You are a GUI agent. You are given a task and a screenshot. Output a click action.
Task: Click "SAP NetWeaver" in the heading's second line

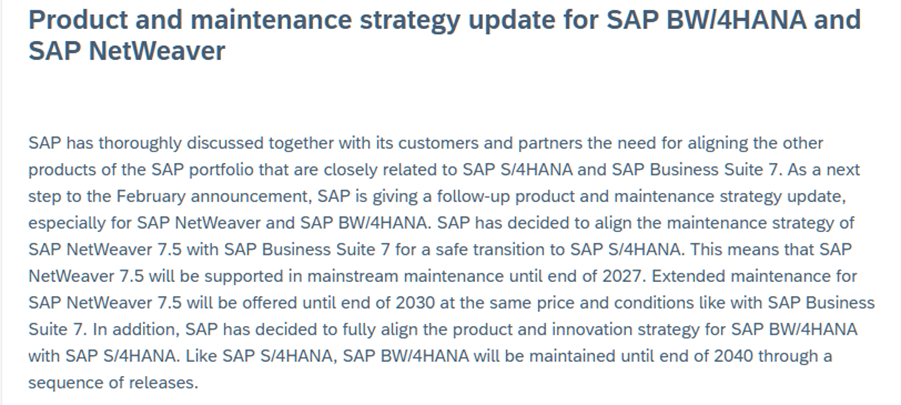[x=127, y=51]
